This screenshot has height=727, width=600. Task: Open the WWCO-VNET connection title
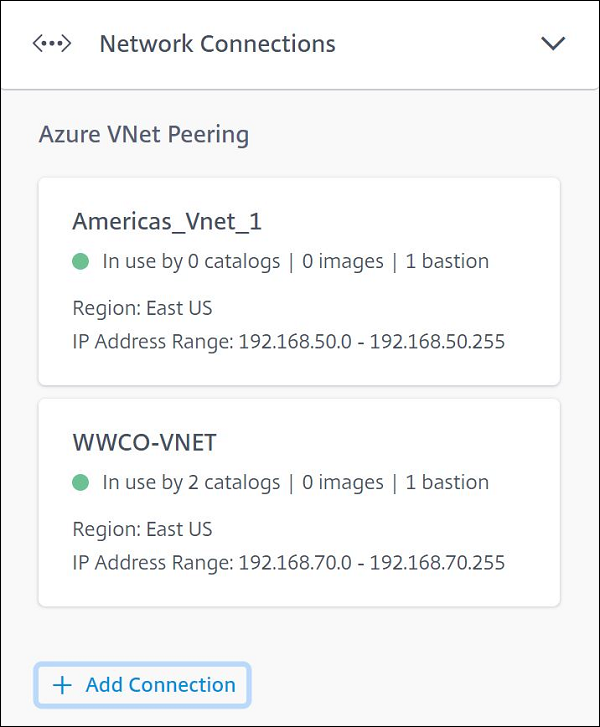coord(145,442)
